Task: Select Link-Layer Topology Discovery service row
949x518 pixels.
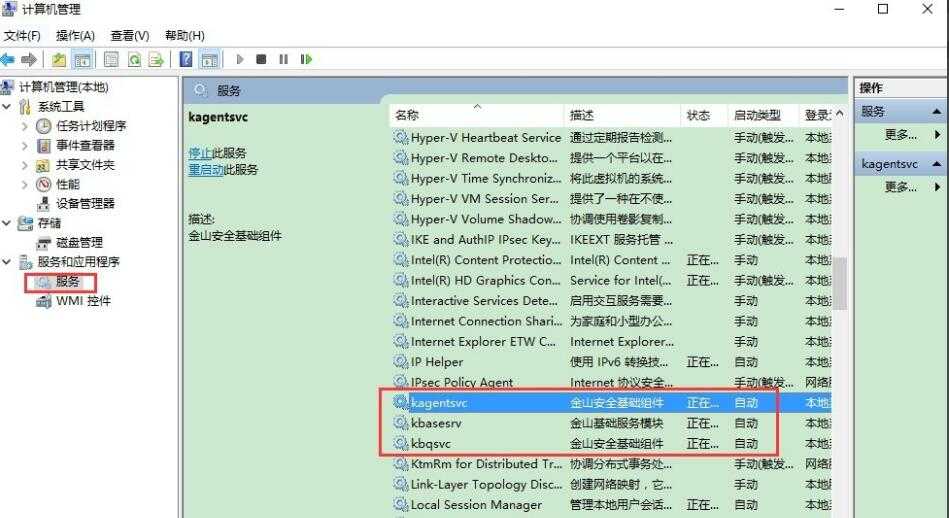Action: pos(611,485)
